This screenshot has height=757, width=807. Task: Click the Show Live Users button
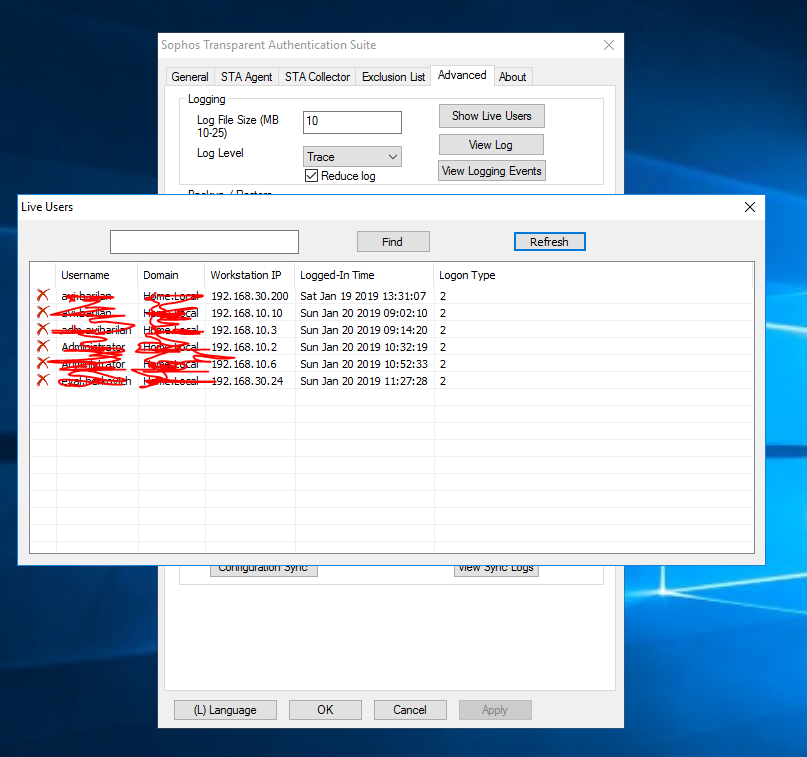pos(492,116)
